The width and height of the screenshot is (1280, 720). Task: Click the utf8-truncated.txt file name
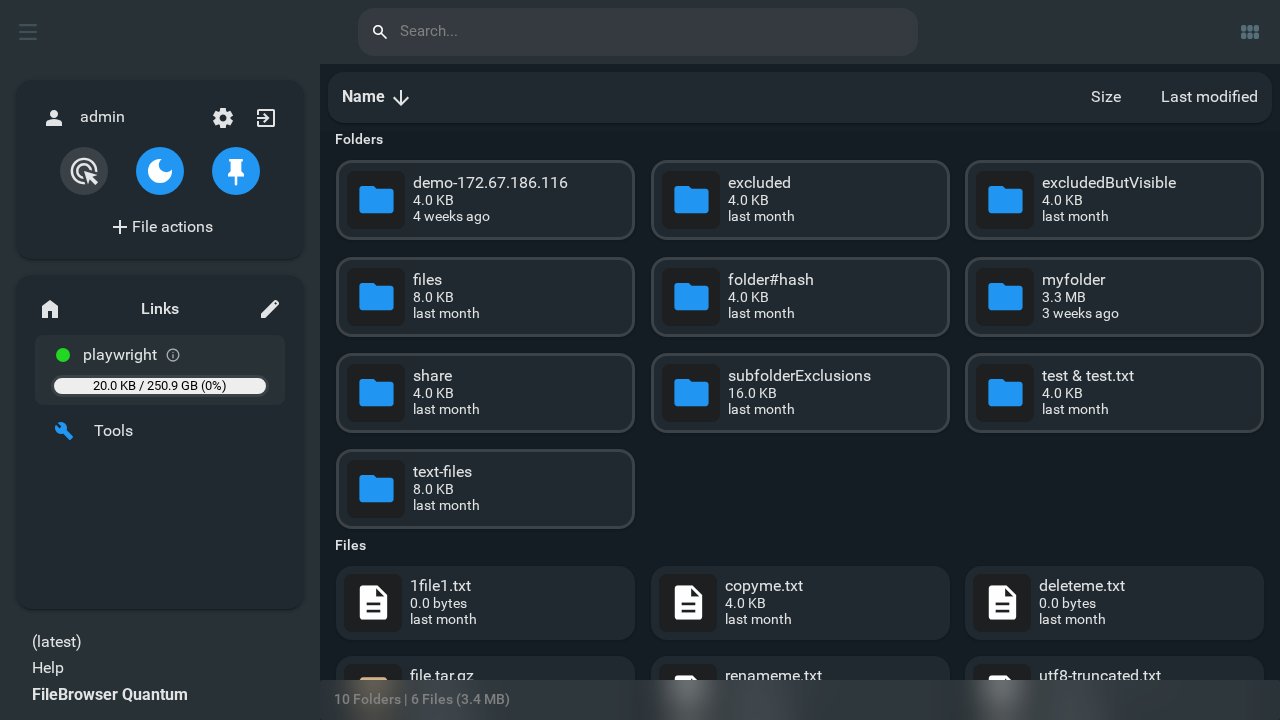coord(1100,675)
